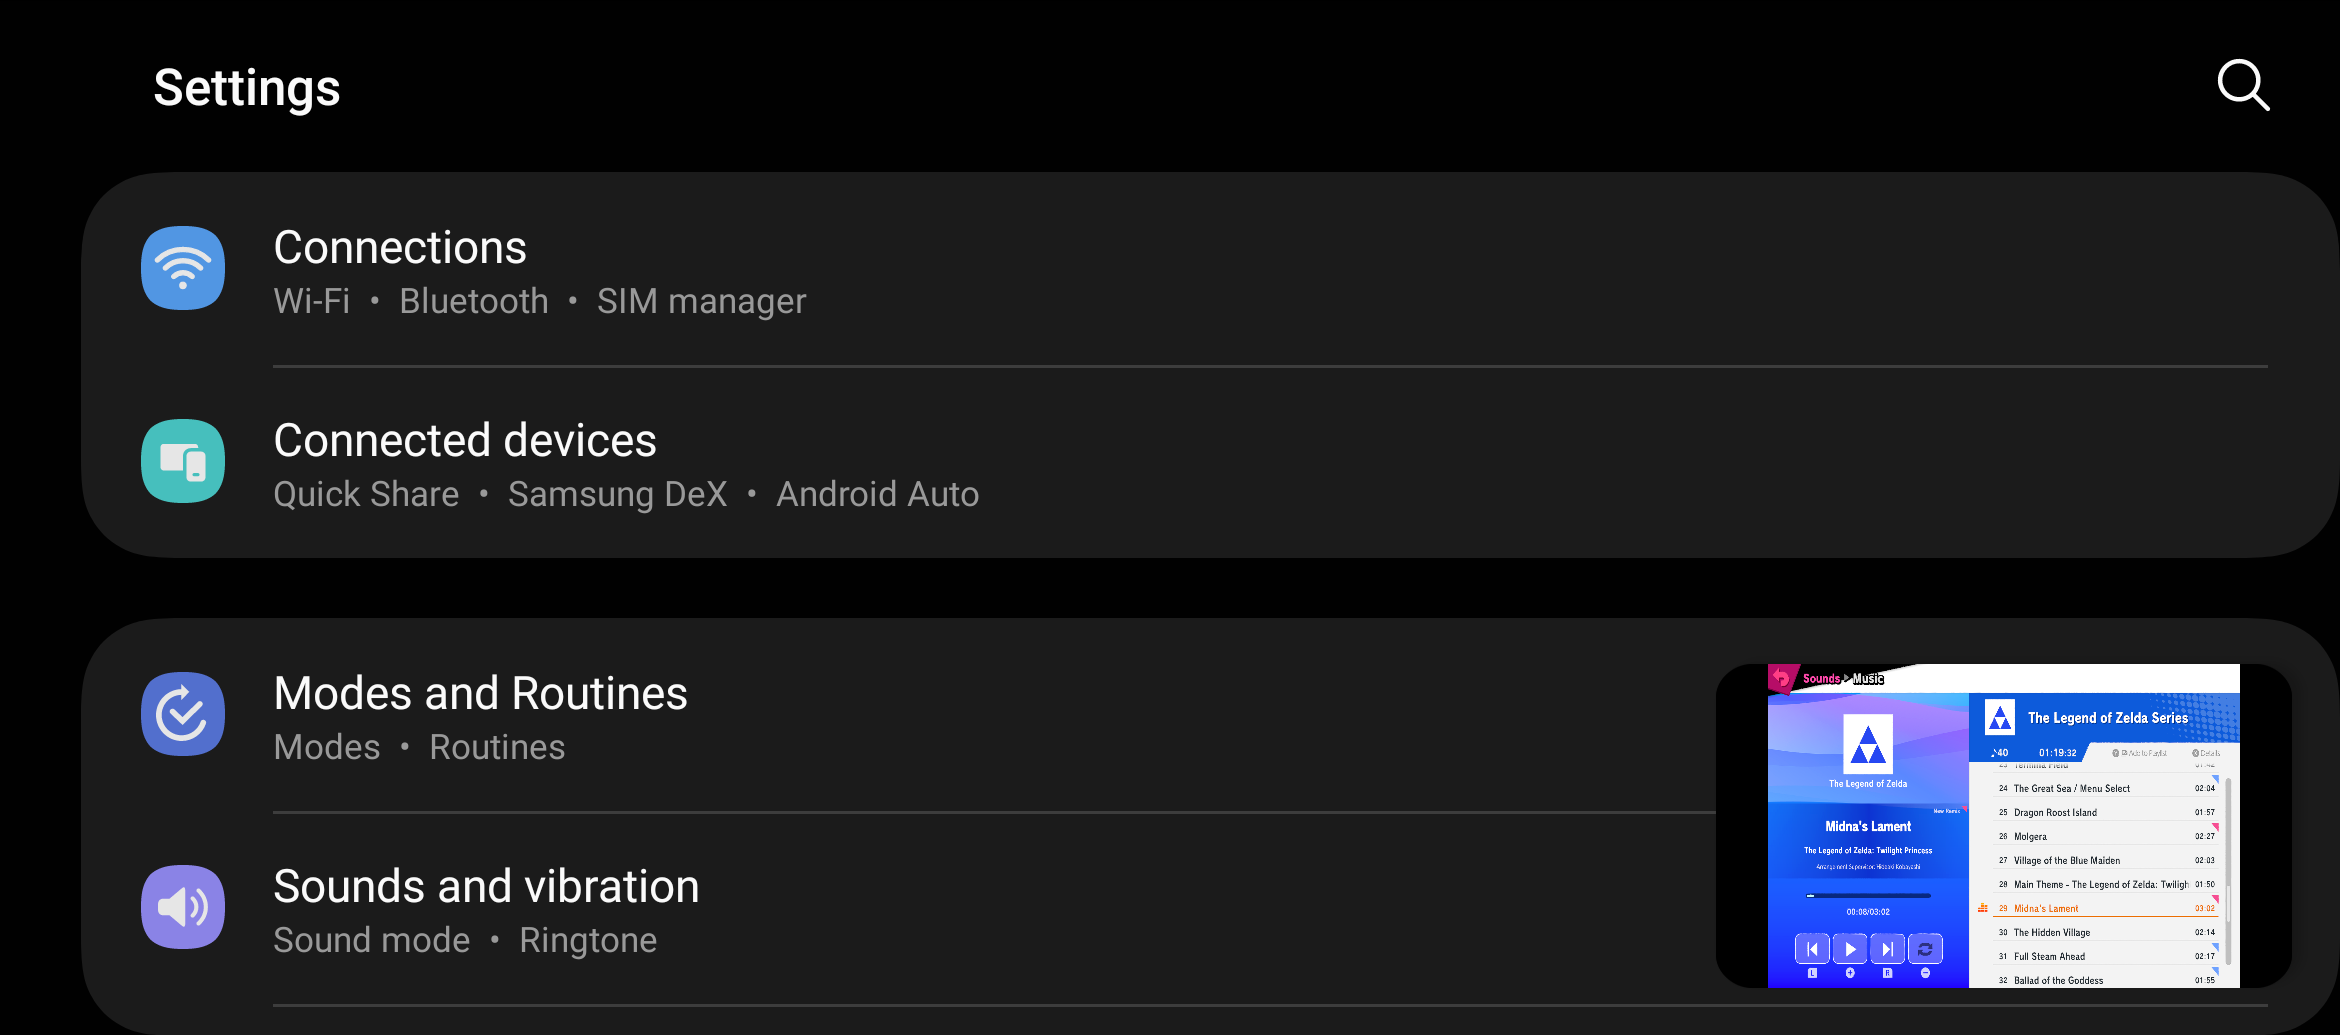Tap the Settings search magnifier icon

click(x=2243, y=86)
